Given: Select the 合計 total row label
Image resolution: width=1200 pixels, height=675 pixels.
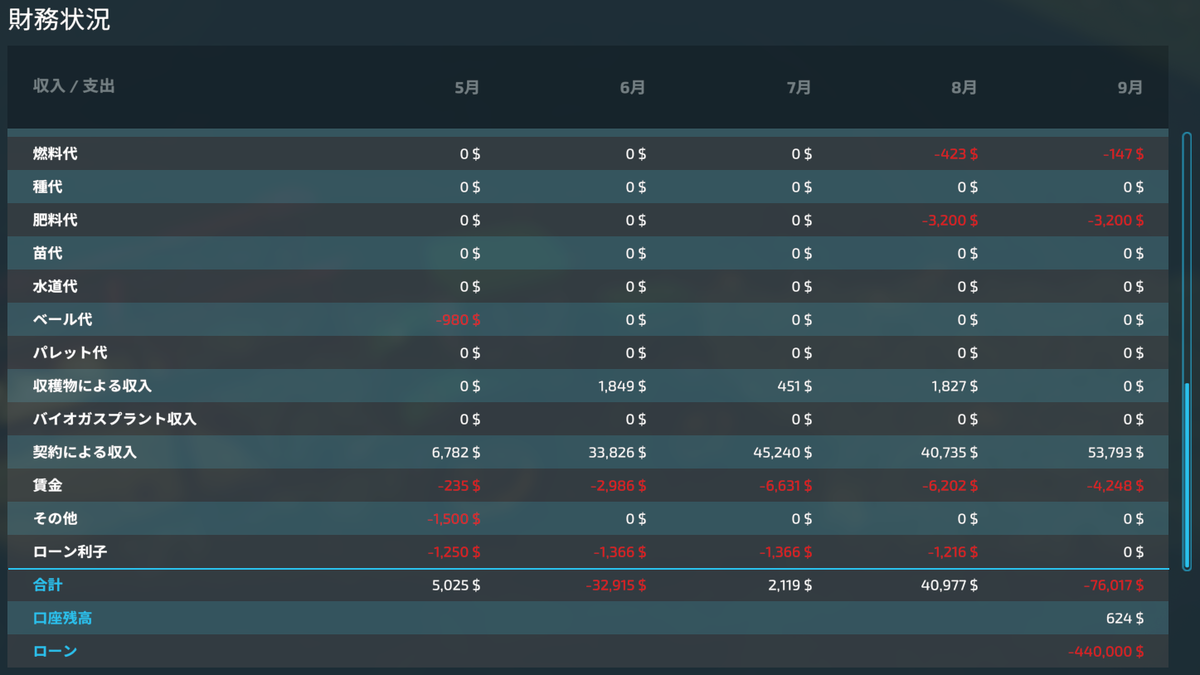Looking at the screenshot, I should (48, 585).
